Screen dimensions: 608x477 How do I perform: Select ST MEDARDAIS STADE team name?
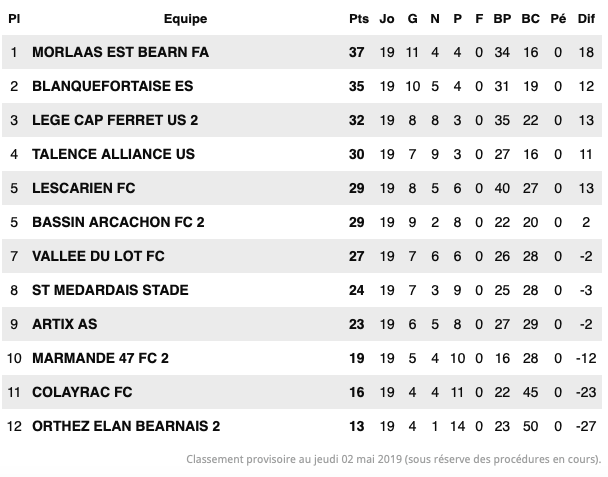click(x=110, y=290)
